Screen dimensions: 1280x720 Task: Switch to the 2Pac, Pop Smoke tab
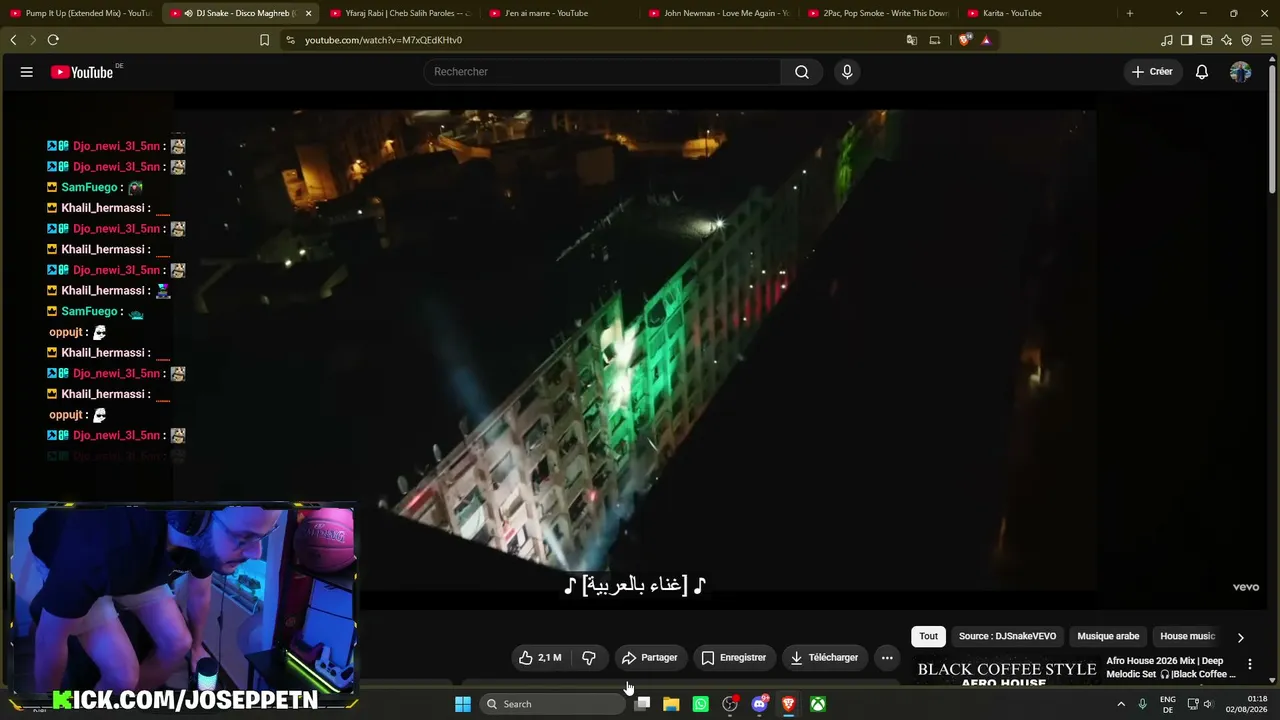[878, 13]
